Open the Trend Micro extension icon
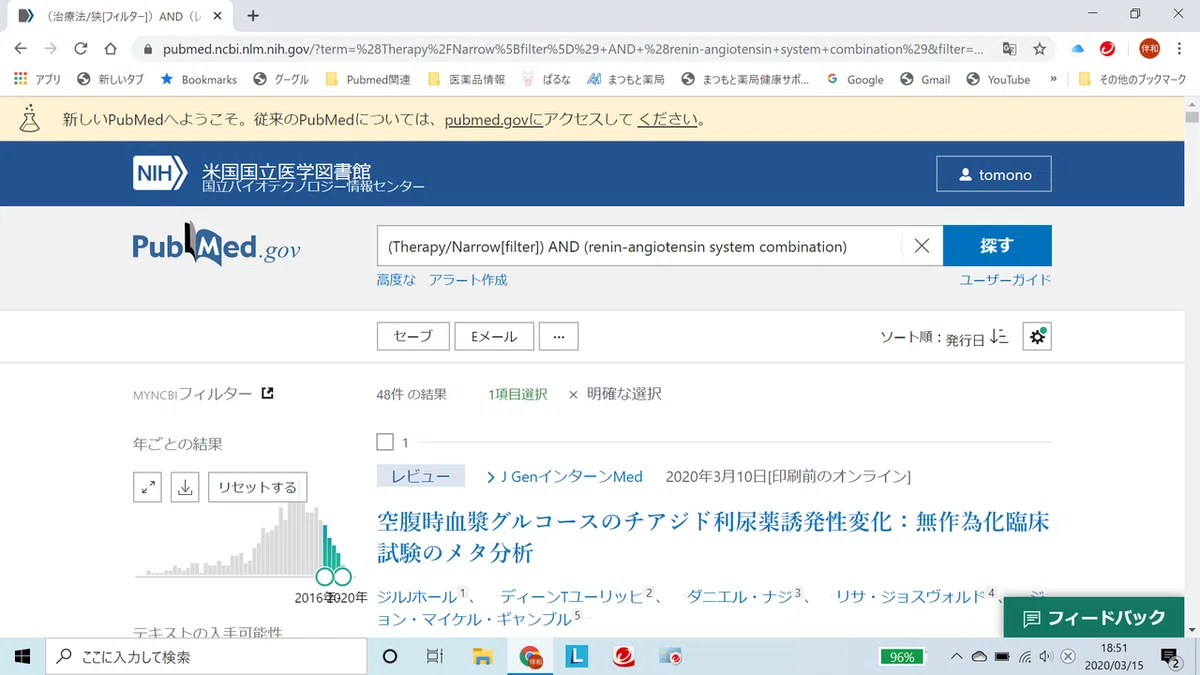This screenshot has height=675, width=1200. pyautogui.click(x=1108, y=48)
